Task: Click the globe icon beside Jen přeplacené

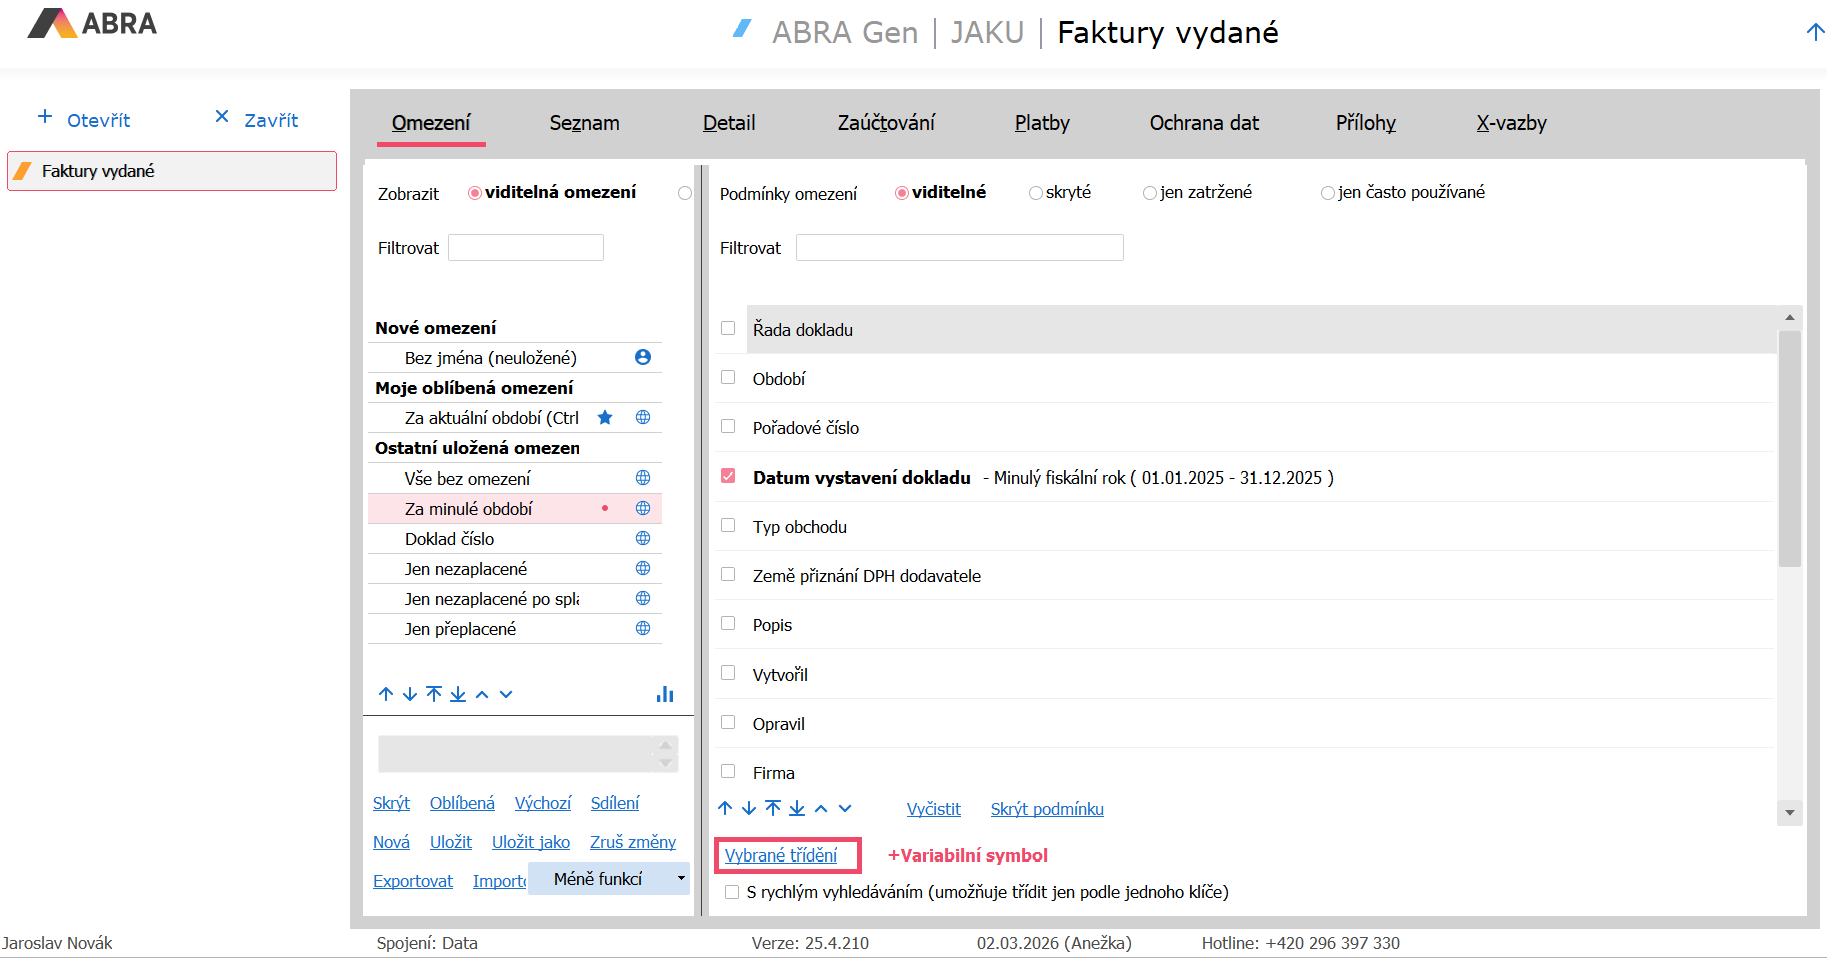Action: click(x=643, y=628)
